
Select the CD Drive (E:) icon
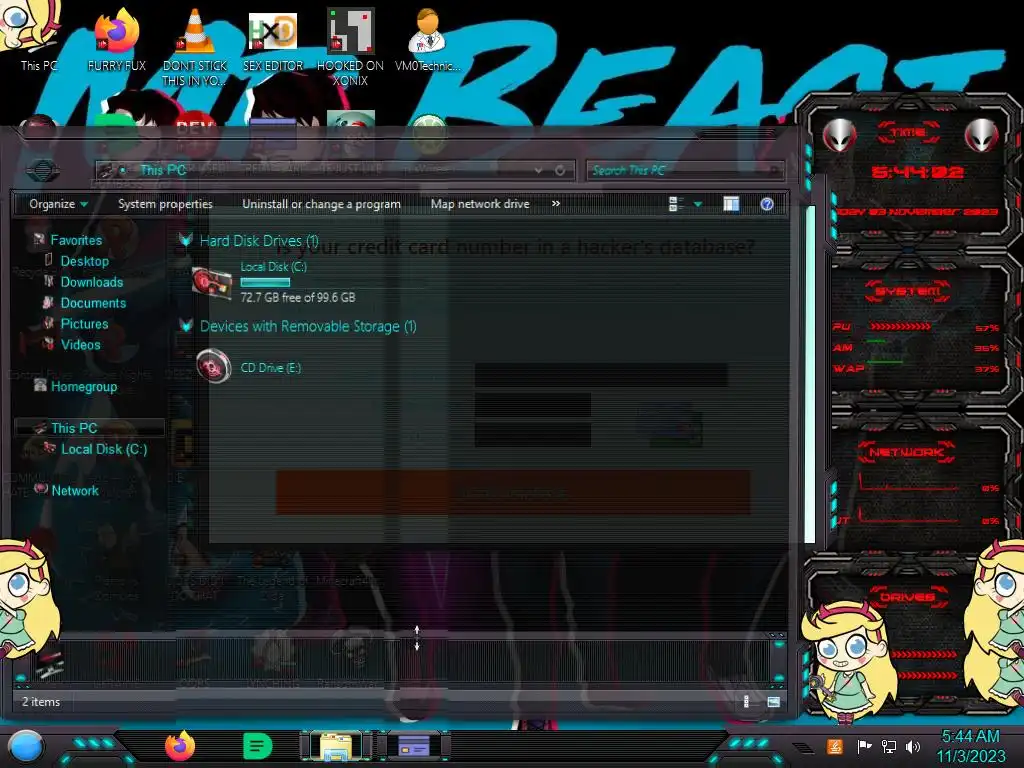click(x=214, y=366)
